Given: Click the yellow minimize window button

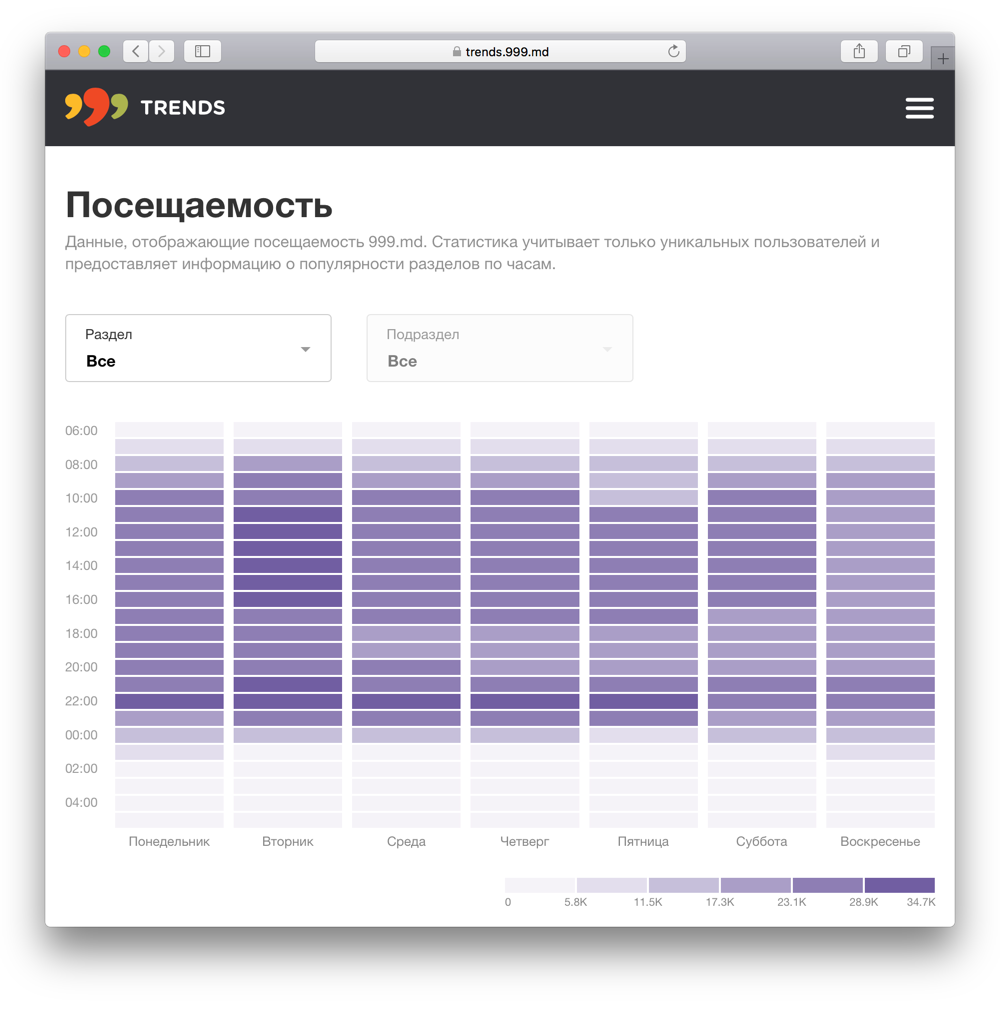Looking at the screenshot, I should 84,52.
